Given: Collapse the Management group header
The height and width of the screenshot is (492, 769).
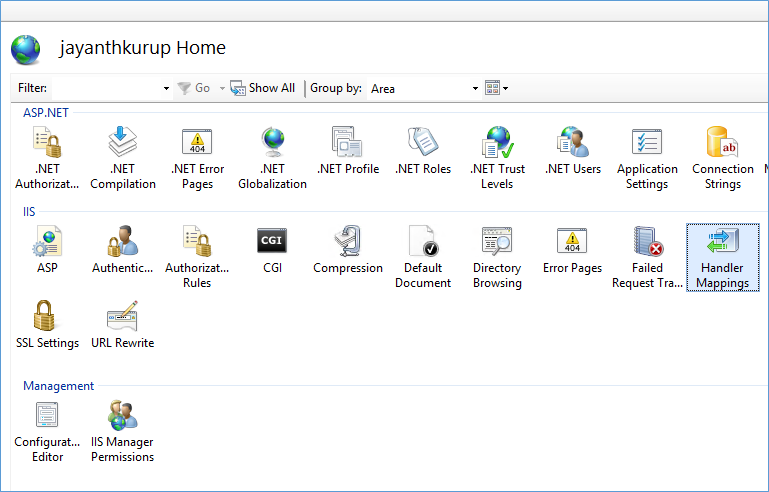Looking at the screenshot, I should click(x=58, y=386).
